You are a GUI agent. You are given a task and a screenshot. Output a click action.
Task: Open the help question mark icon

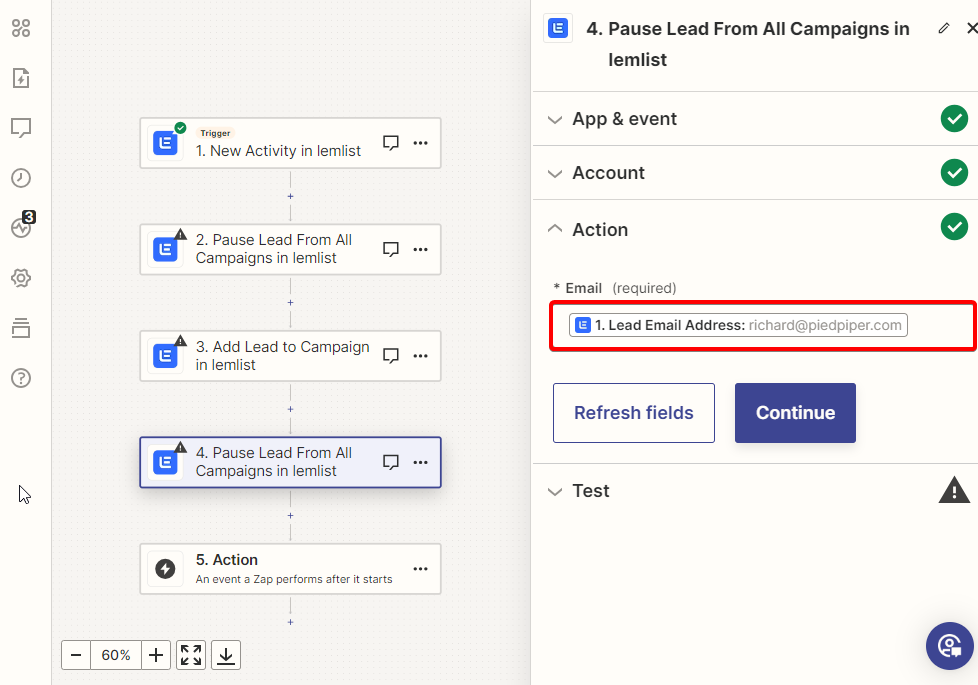click(21, 377)
